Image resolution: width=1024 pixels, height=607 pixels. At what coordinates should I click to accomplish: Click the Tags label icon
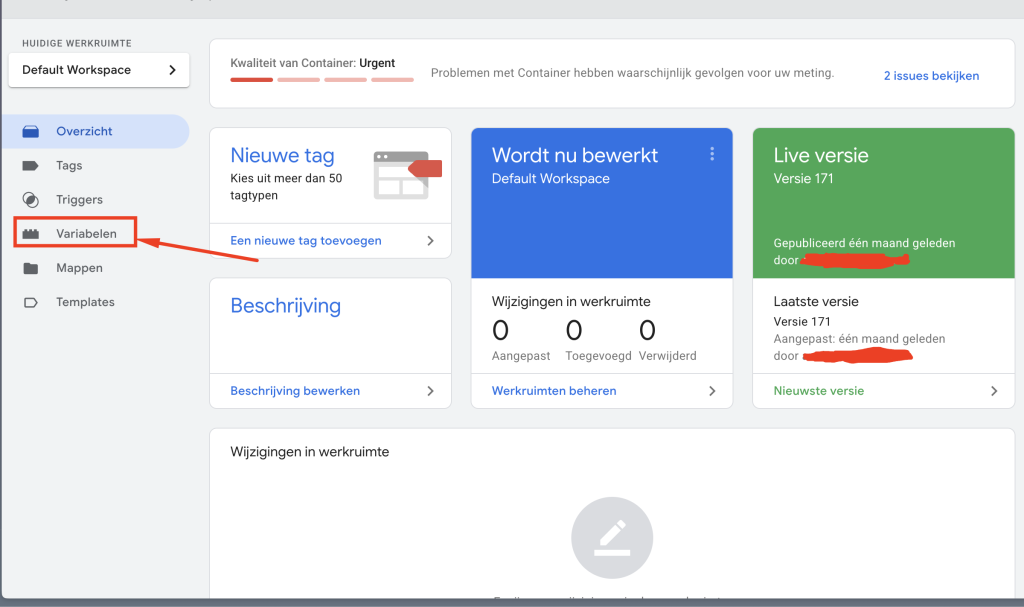pos(31,165)
